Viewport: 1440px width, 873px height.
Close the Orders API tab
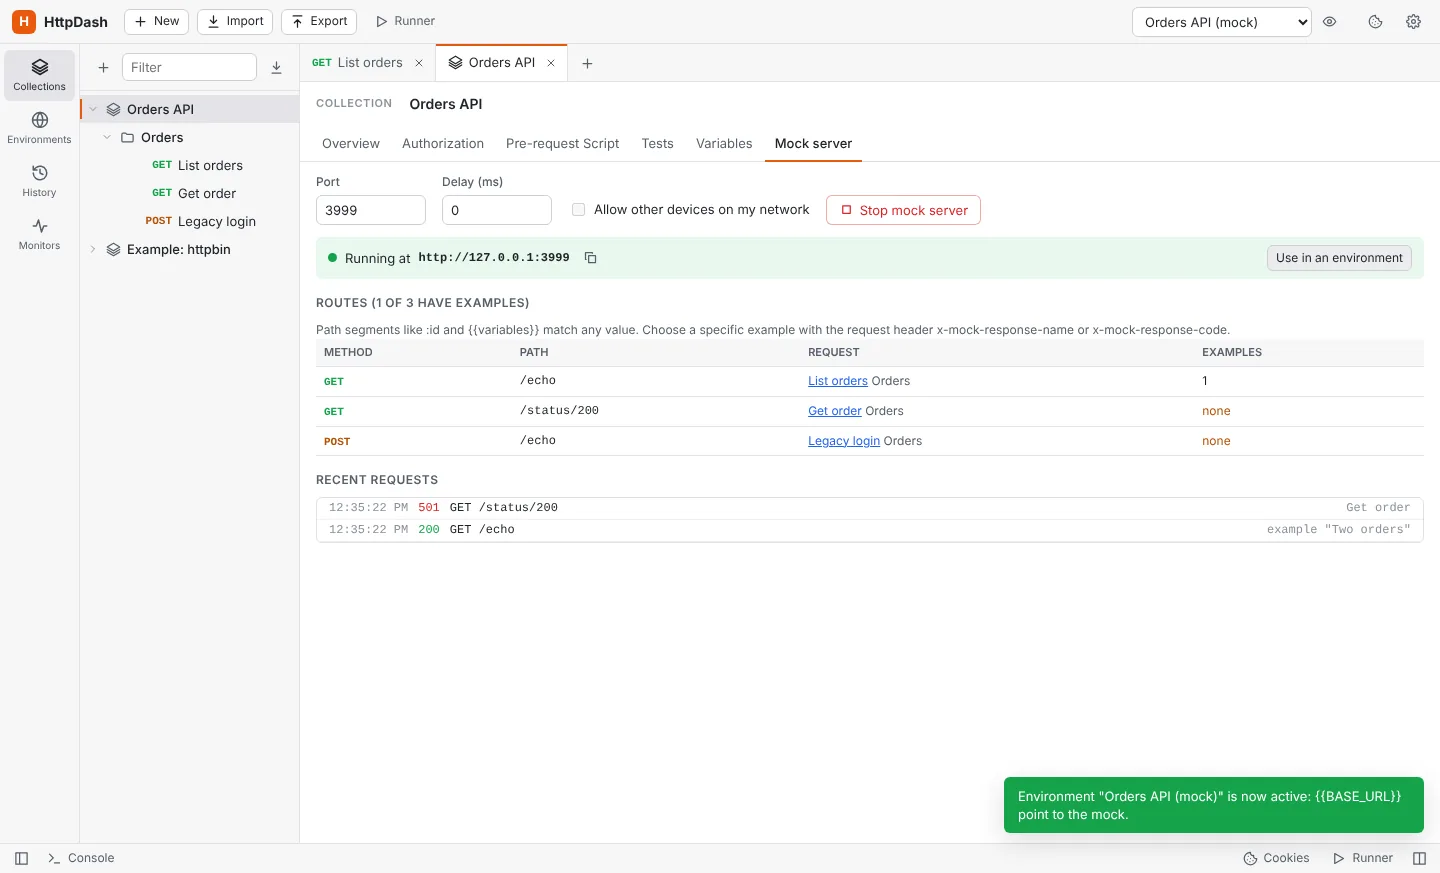click(x=551, y=63)
